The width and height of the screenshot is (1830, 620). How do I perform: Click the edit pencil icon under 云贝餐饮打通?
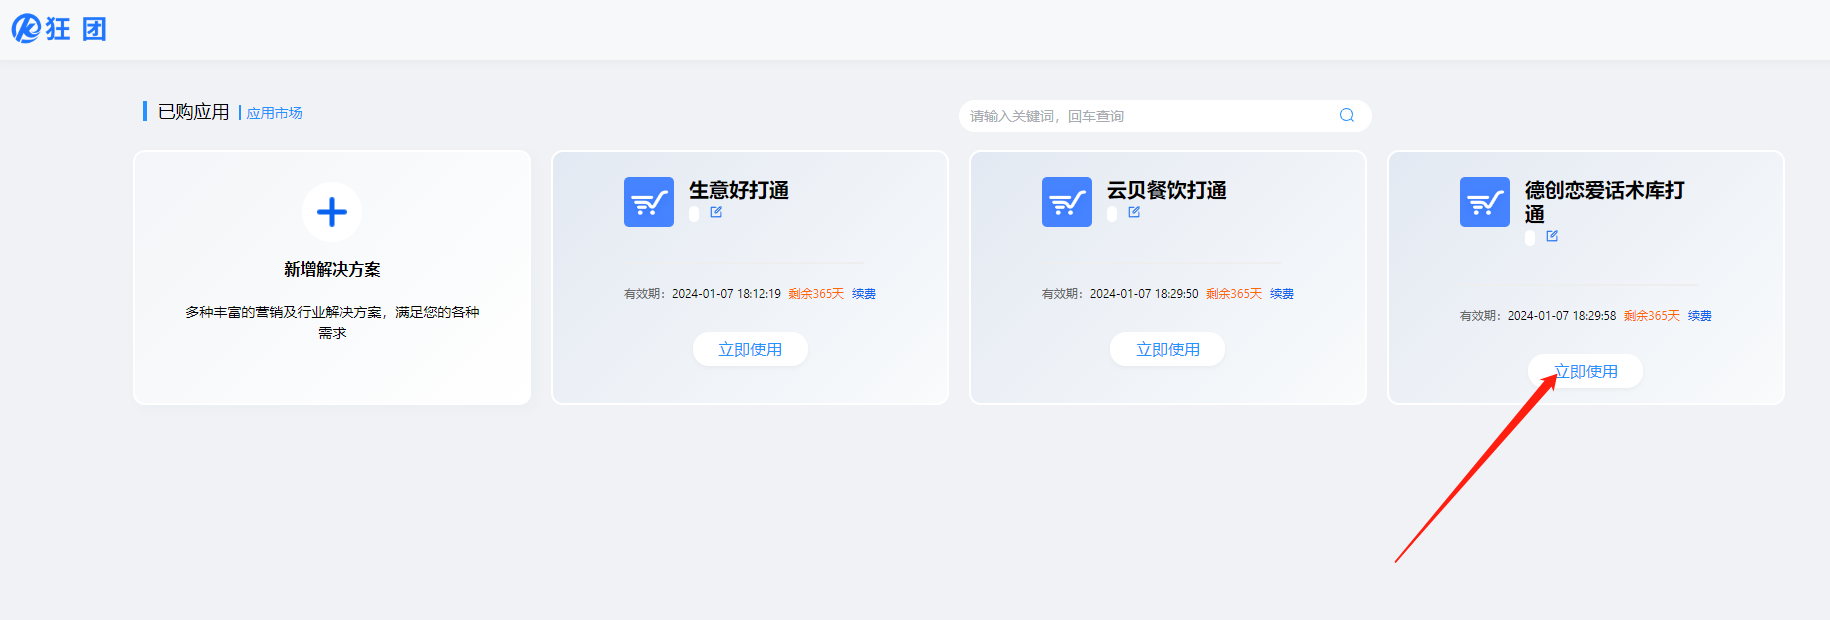(x=1134, y=212)
